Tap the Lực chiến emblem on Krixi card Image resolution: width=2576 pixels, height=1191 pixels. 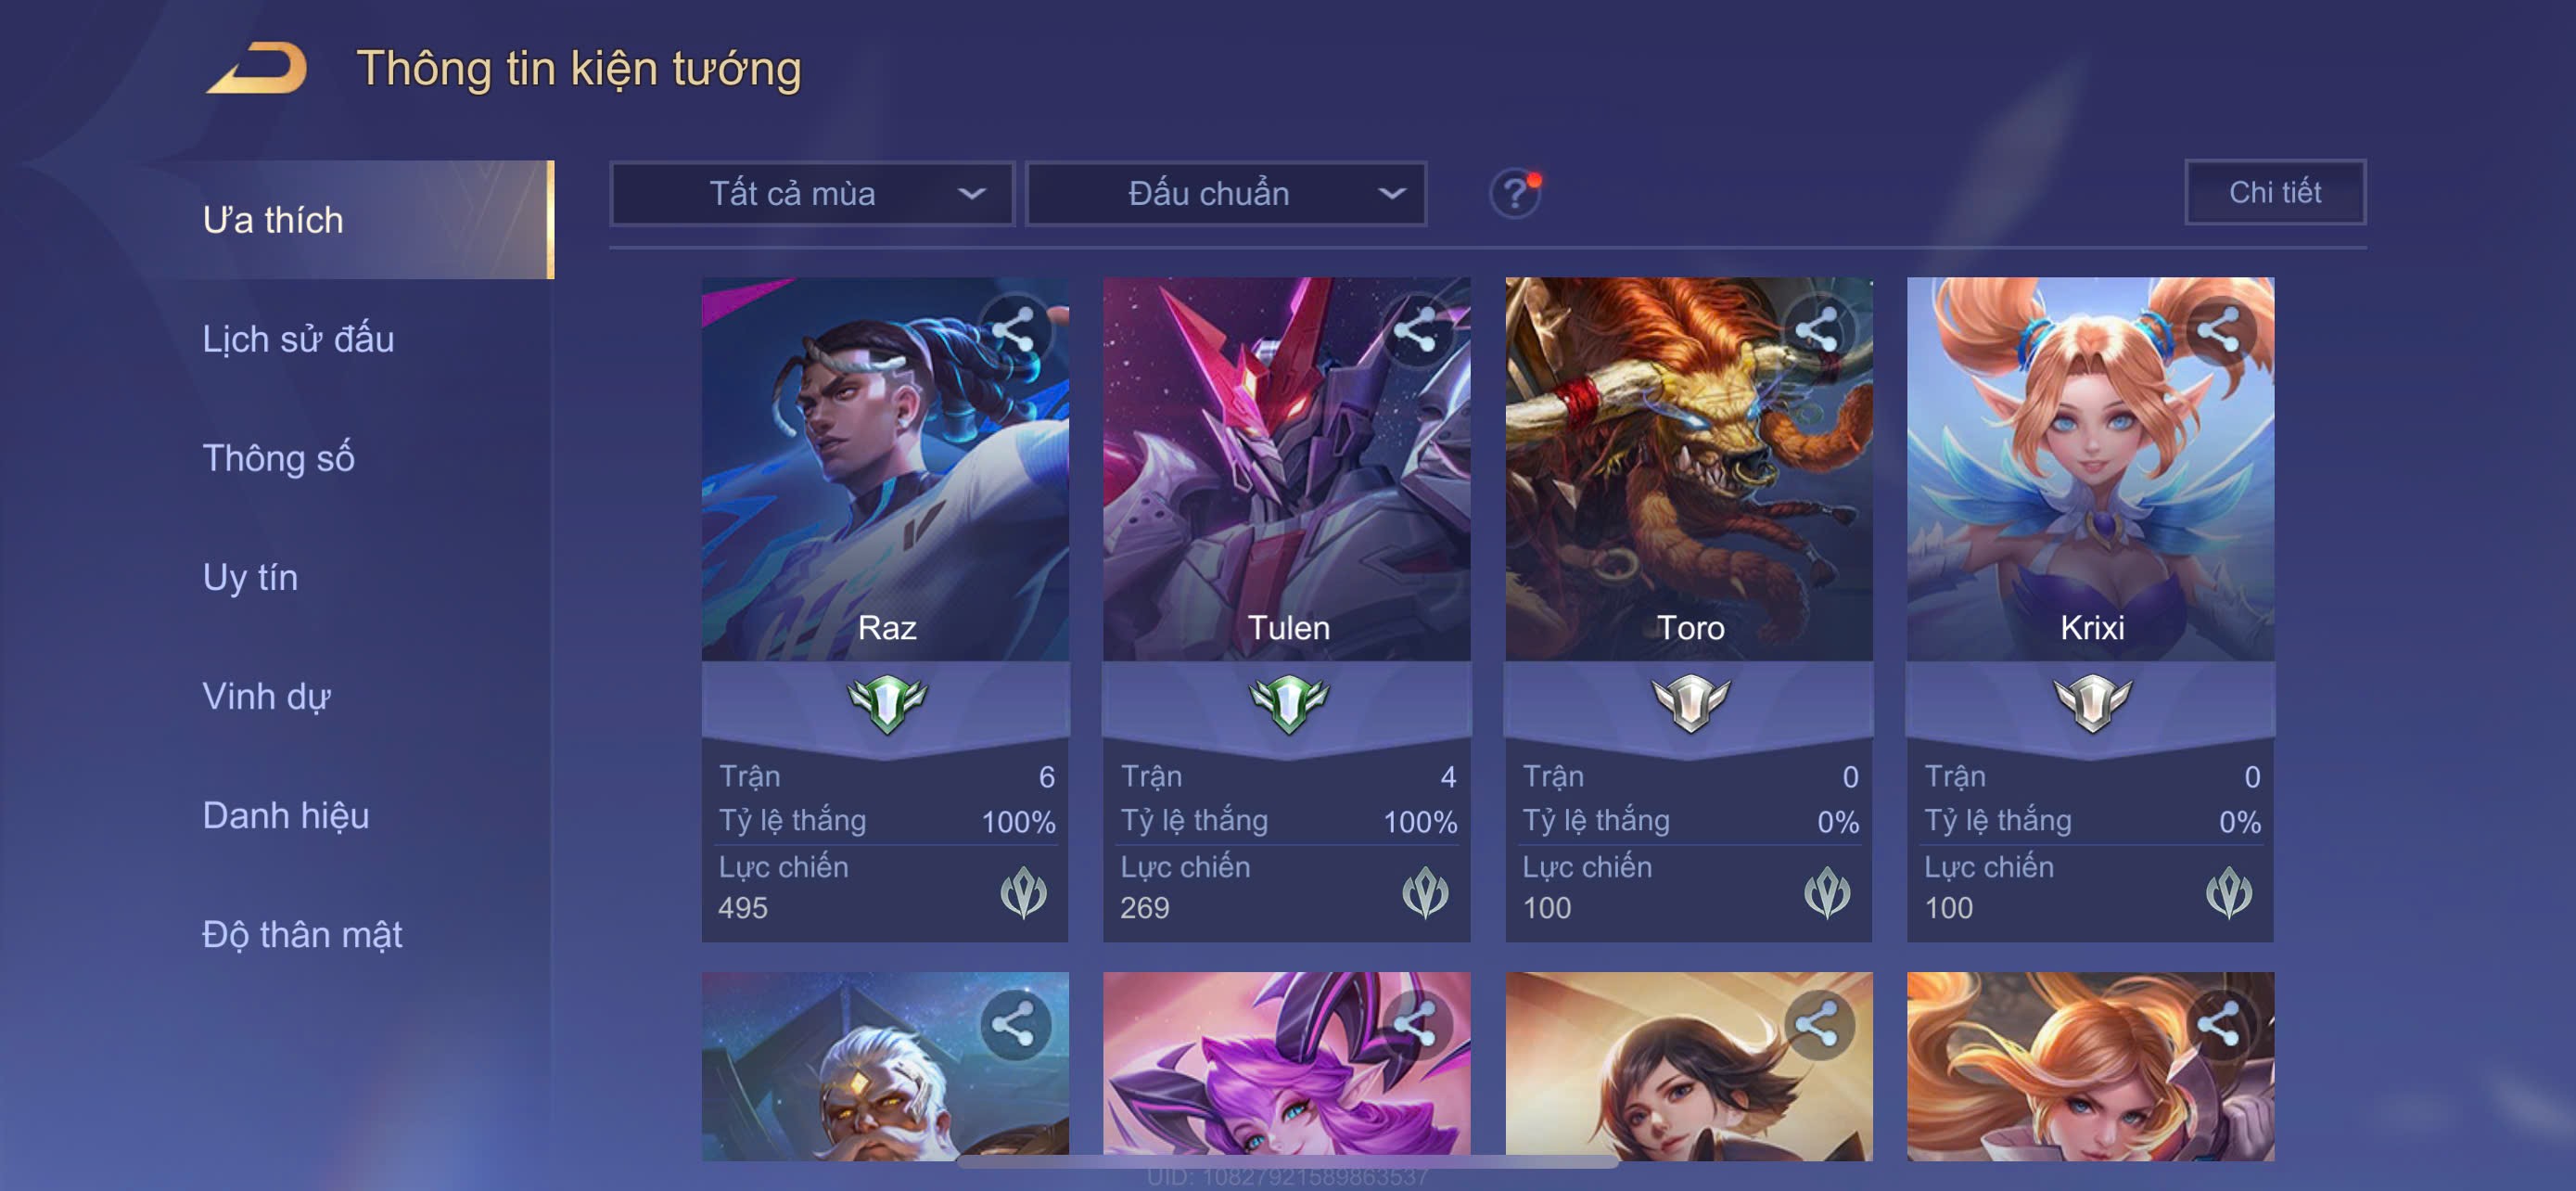(2229, 892)
